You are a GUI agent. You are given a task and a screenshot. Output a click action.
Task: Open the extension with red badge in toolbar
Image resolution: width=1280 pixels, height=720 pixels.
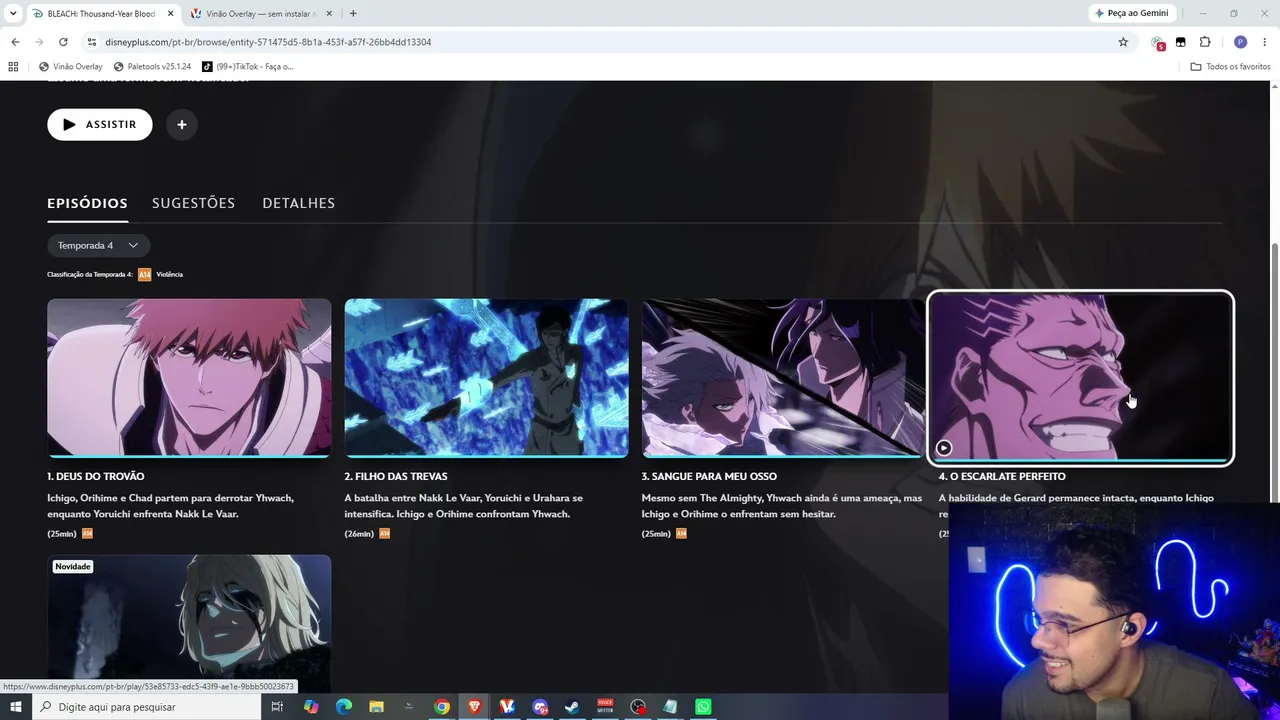1158,43
